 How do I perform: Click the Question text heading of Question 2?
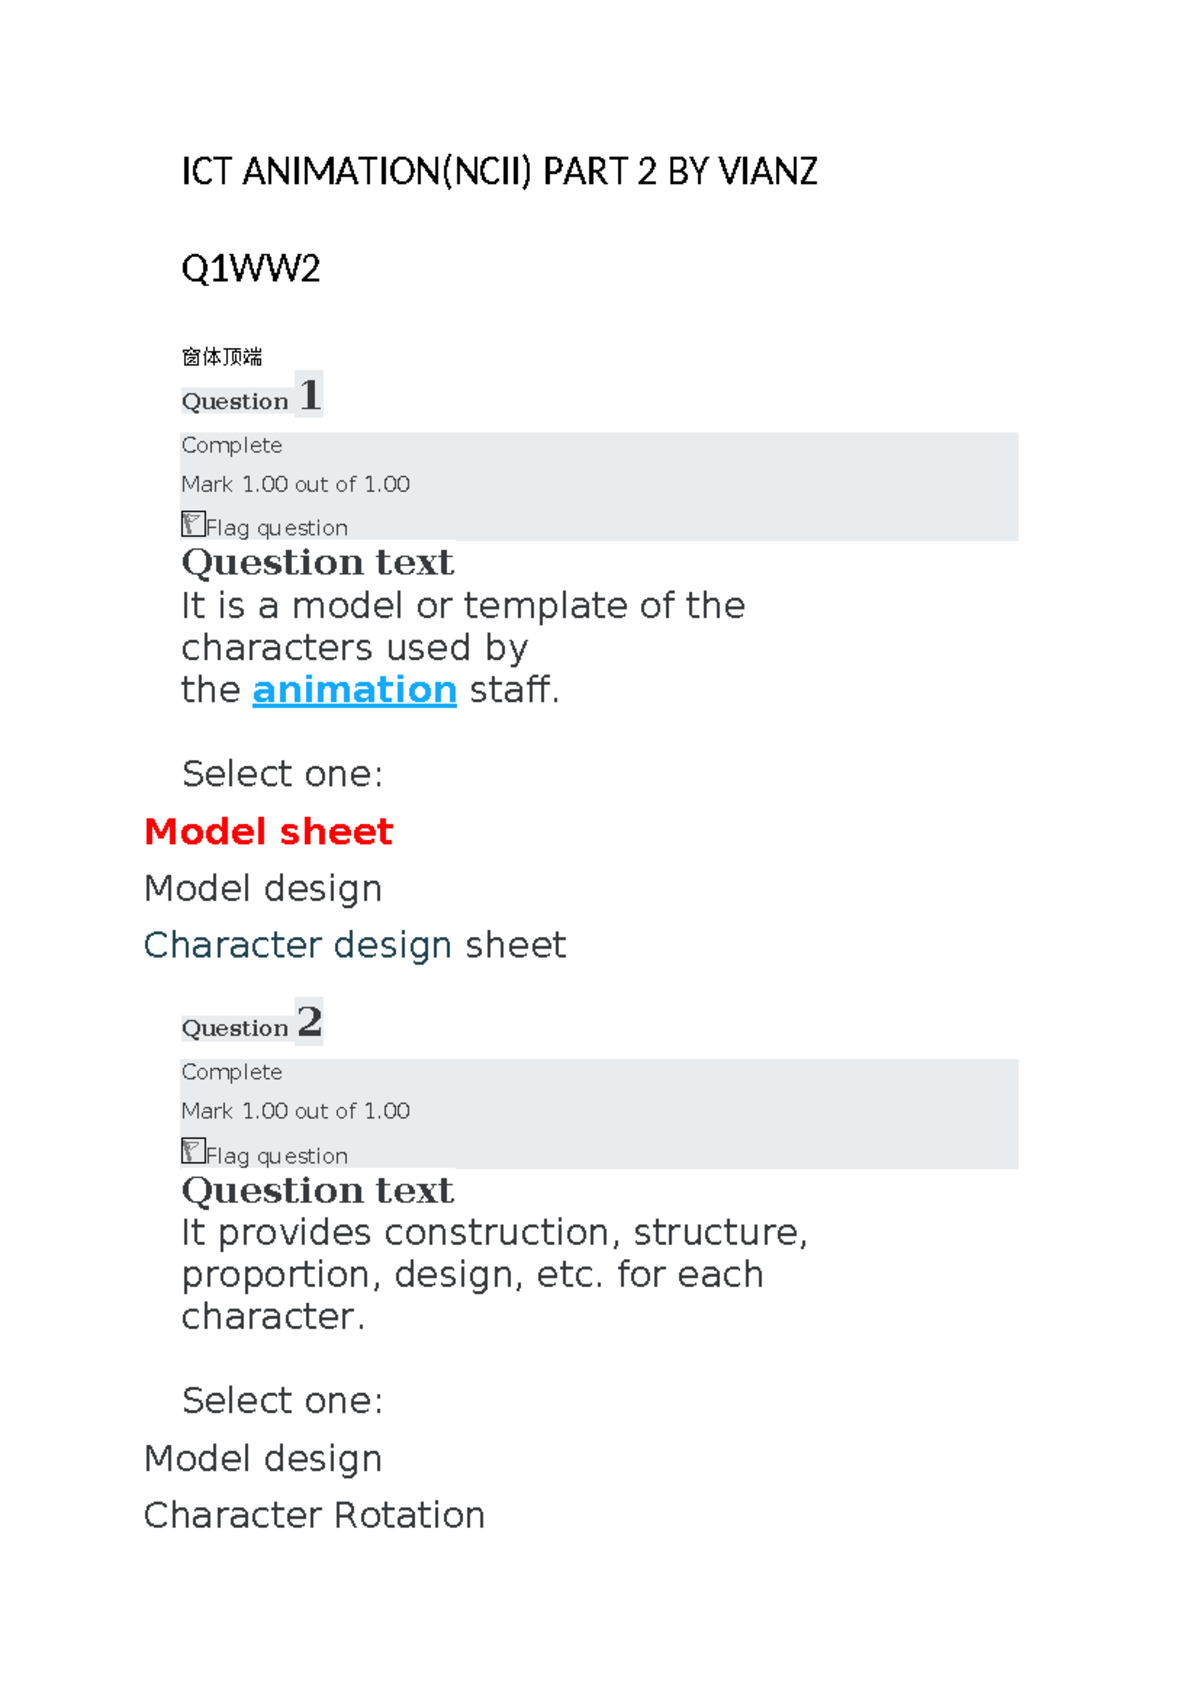click(x=317, y=1190)
